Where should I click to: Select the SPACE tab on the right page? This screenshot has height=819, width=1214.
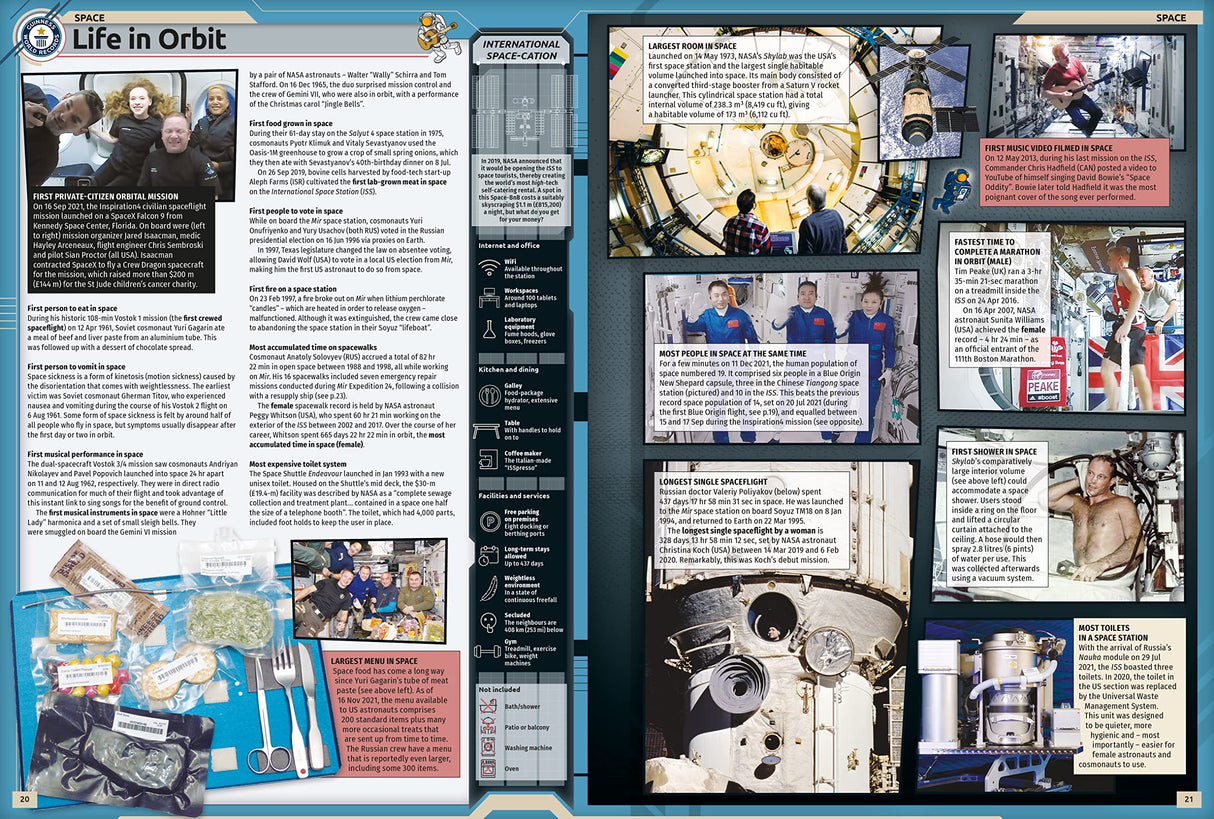1170,17
